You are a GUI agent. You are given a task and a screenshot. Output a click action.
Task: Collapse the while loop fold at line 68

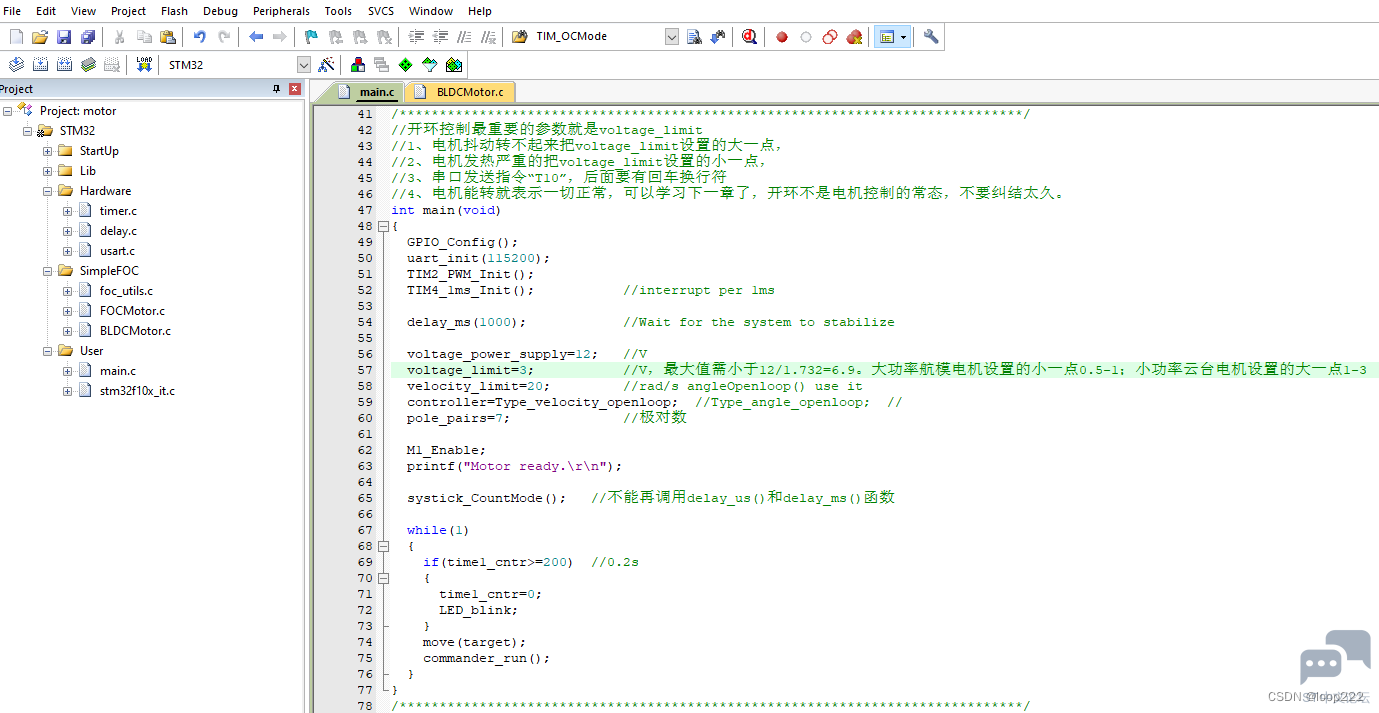[x=383, y=546]
